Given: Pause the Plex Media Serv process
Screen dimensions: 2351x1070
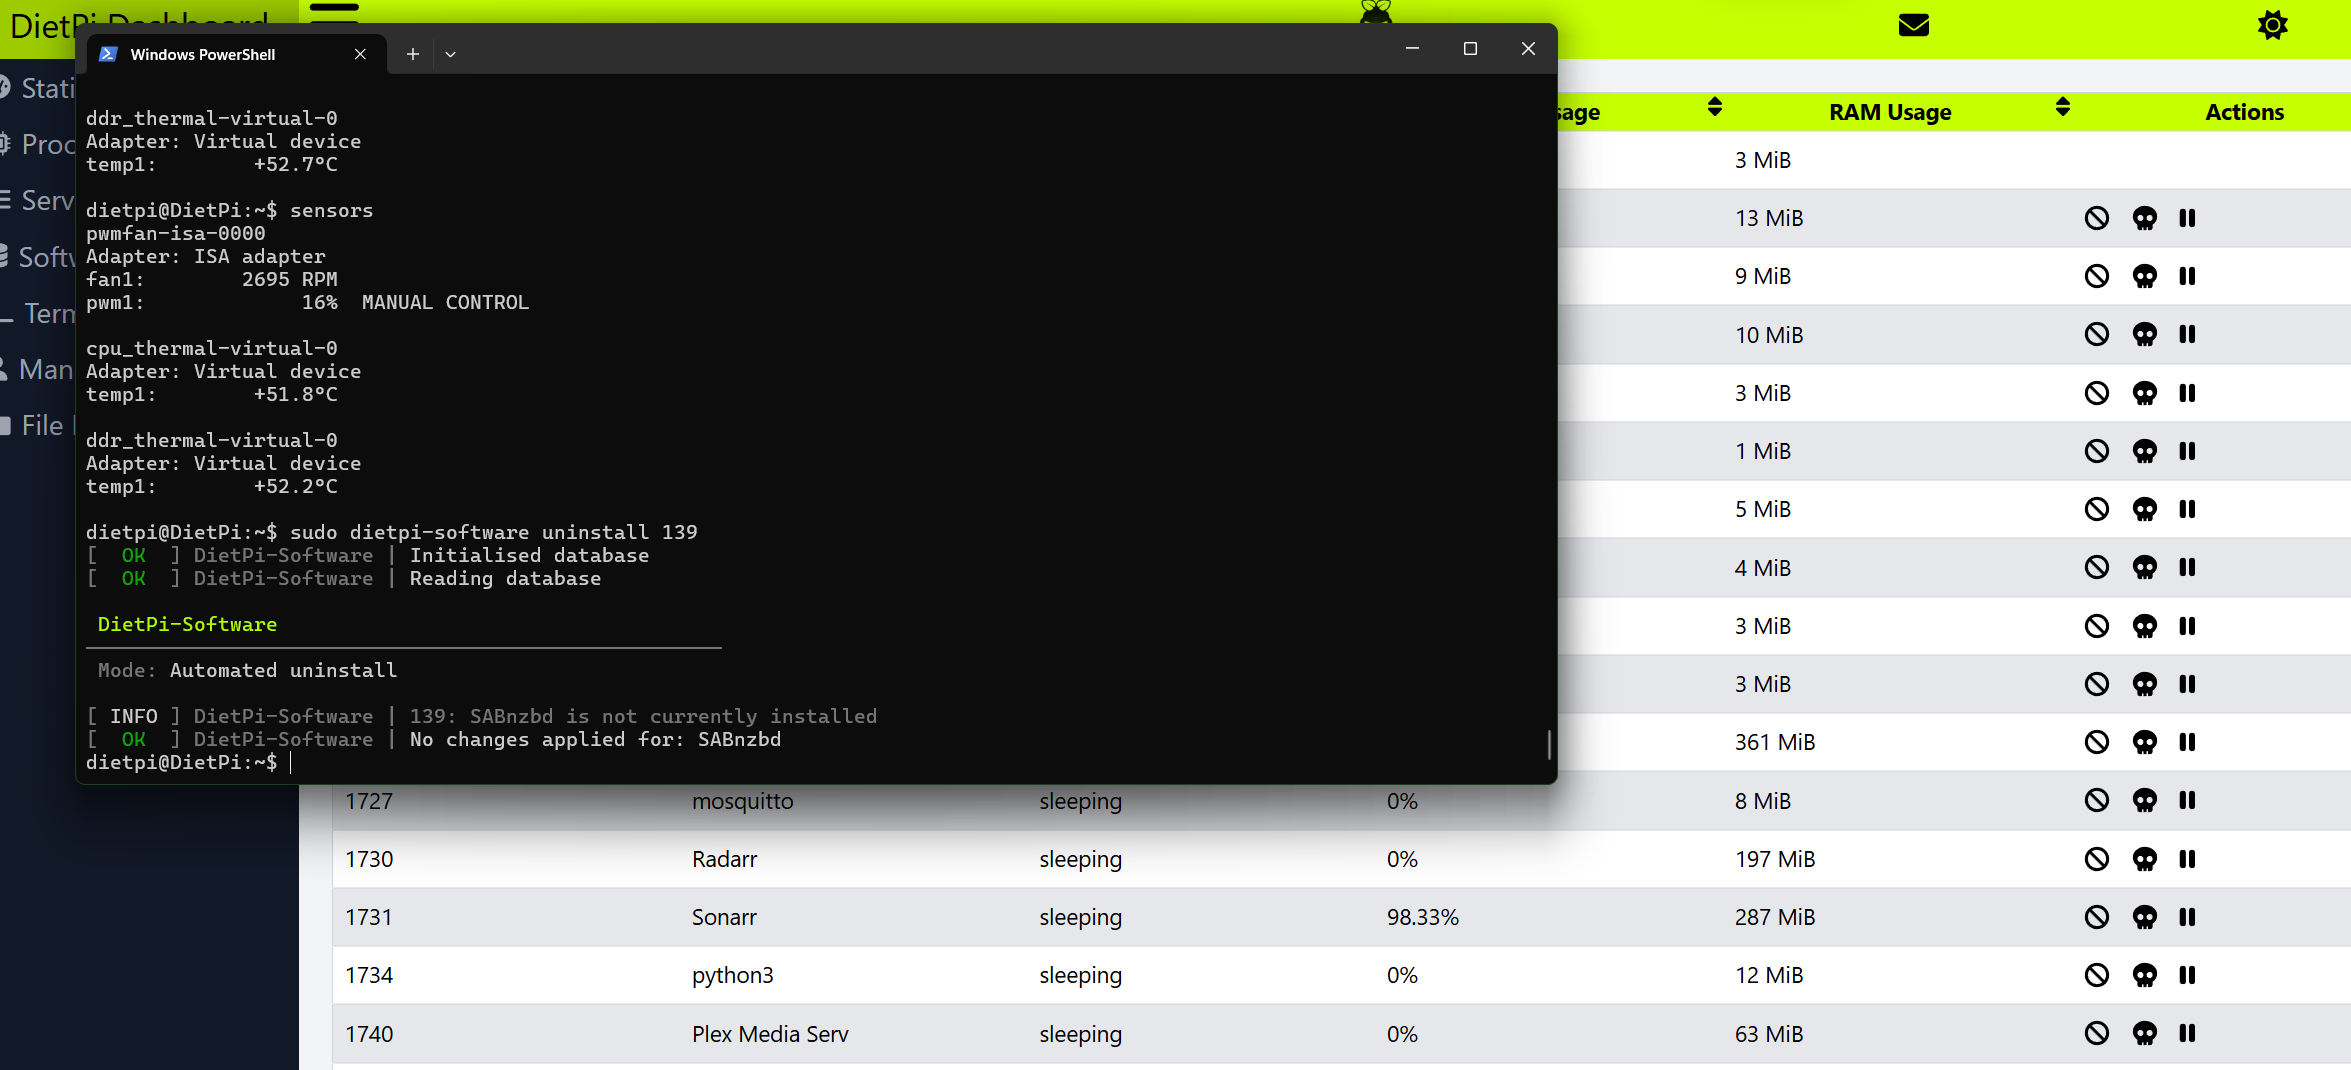Looking at the screenshot, I should pos(2187,1033).
